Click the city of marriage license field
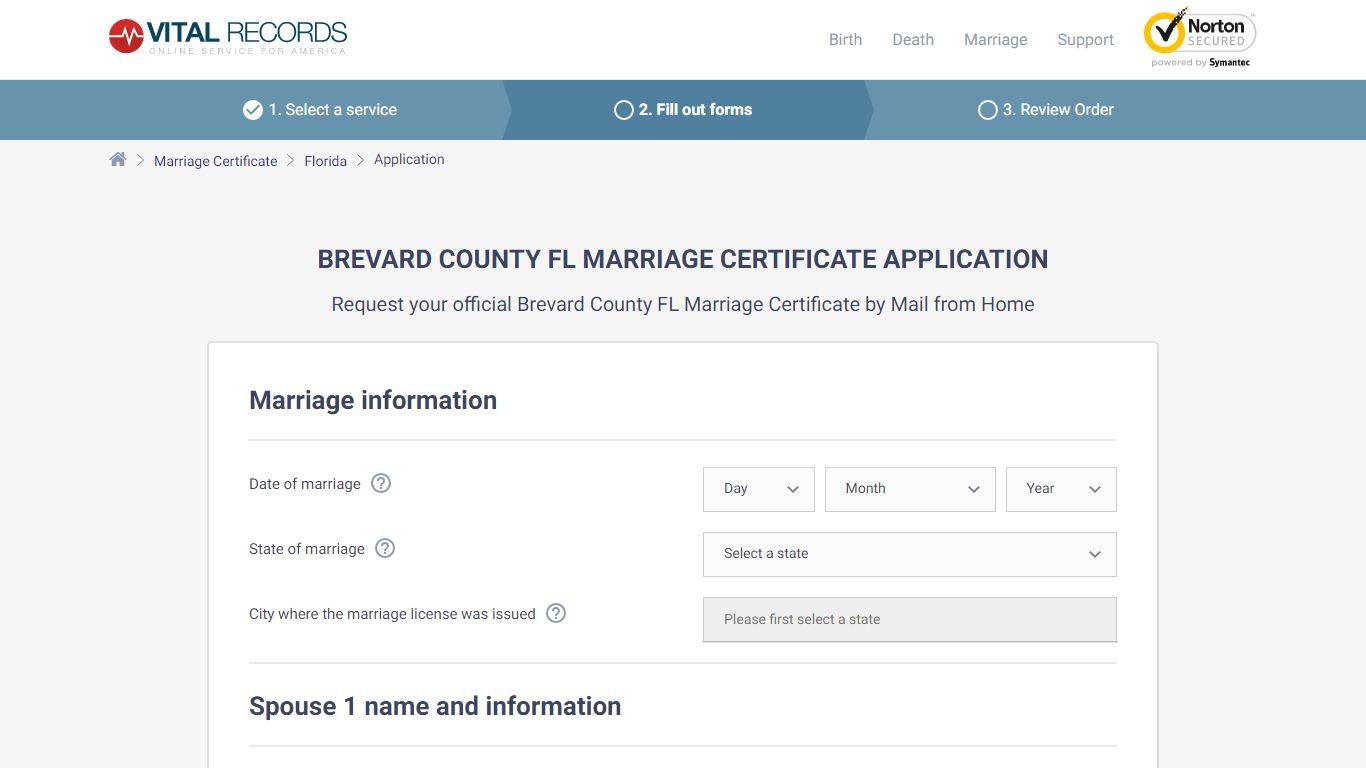Image resolution: width=1366 pixels, height=768 pixels. click(x=910, y=619)
